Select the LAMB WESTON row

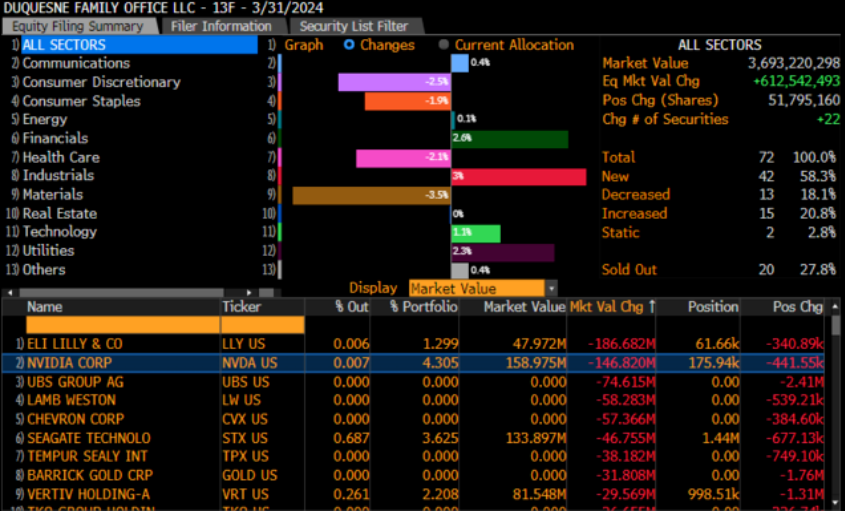413,400
